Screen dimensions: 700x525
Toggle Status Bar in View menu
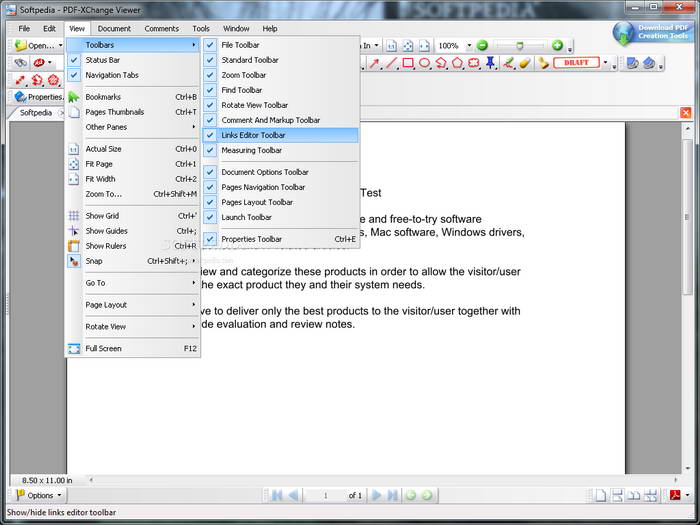(x=133, y=60)
